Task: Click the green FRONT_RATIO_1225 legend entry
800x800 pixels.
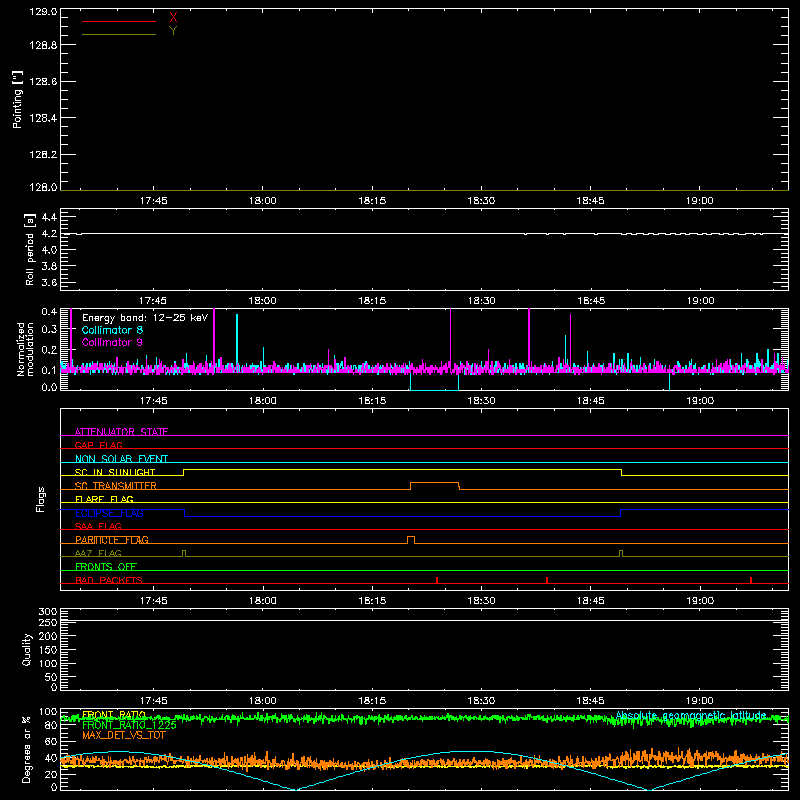Action: pyautogui.click(x=129, y=725)
